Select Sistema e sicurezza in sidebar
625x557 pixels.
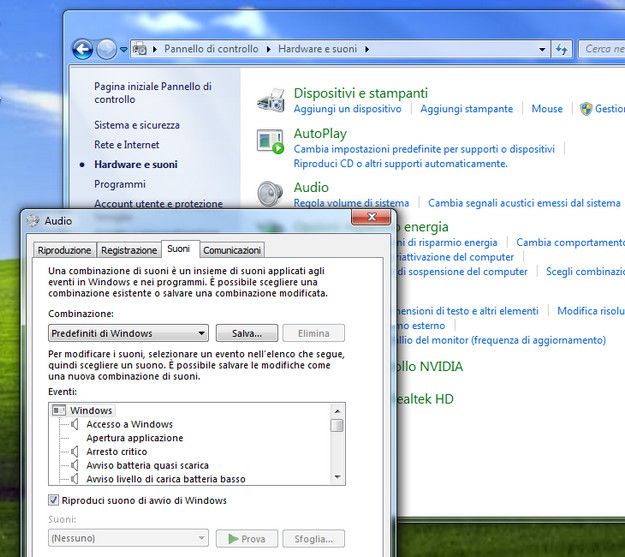[x=137, y=125]
